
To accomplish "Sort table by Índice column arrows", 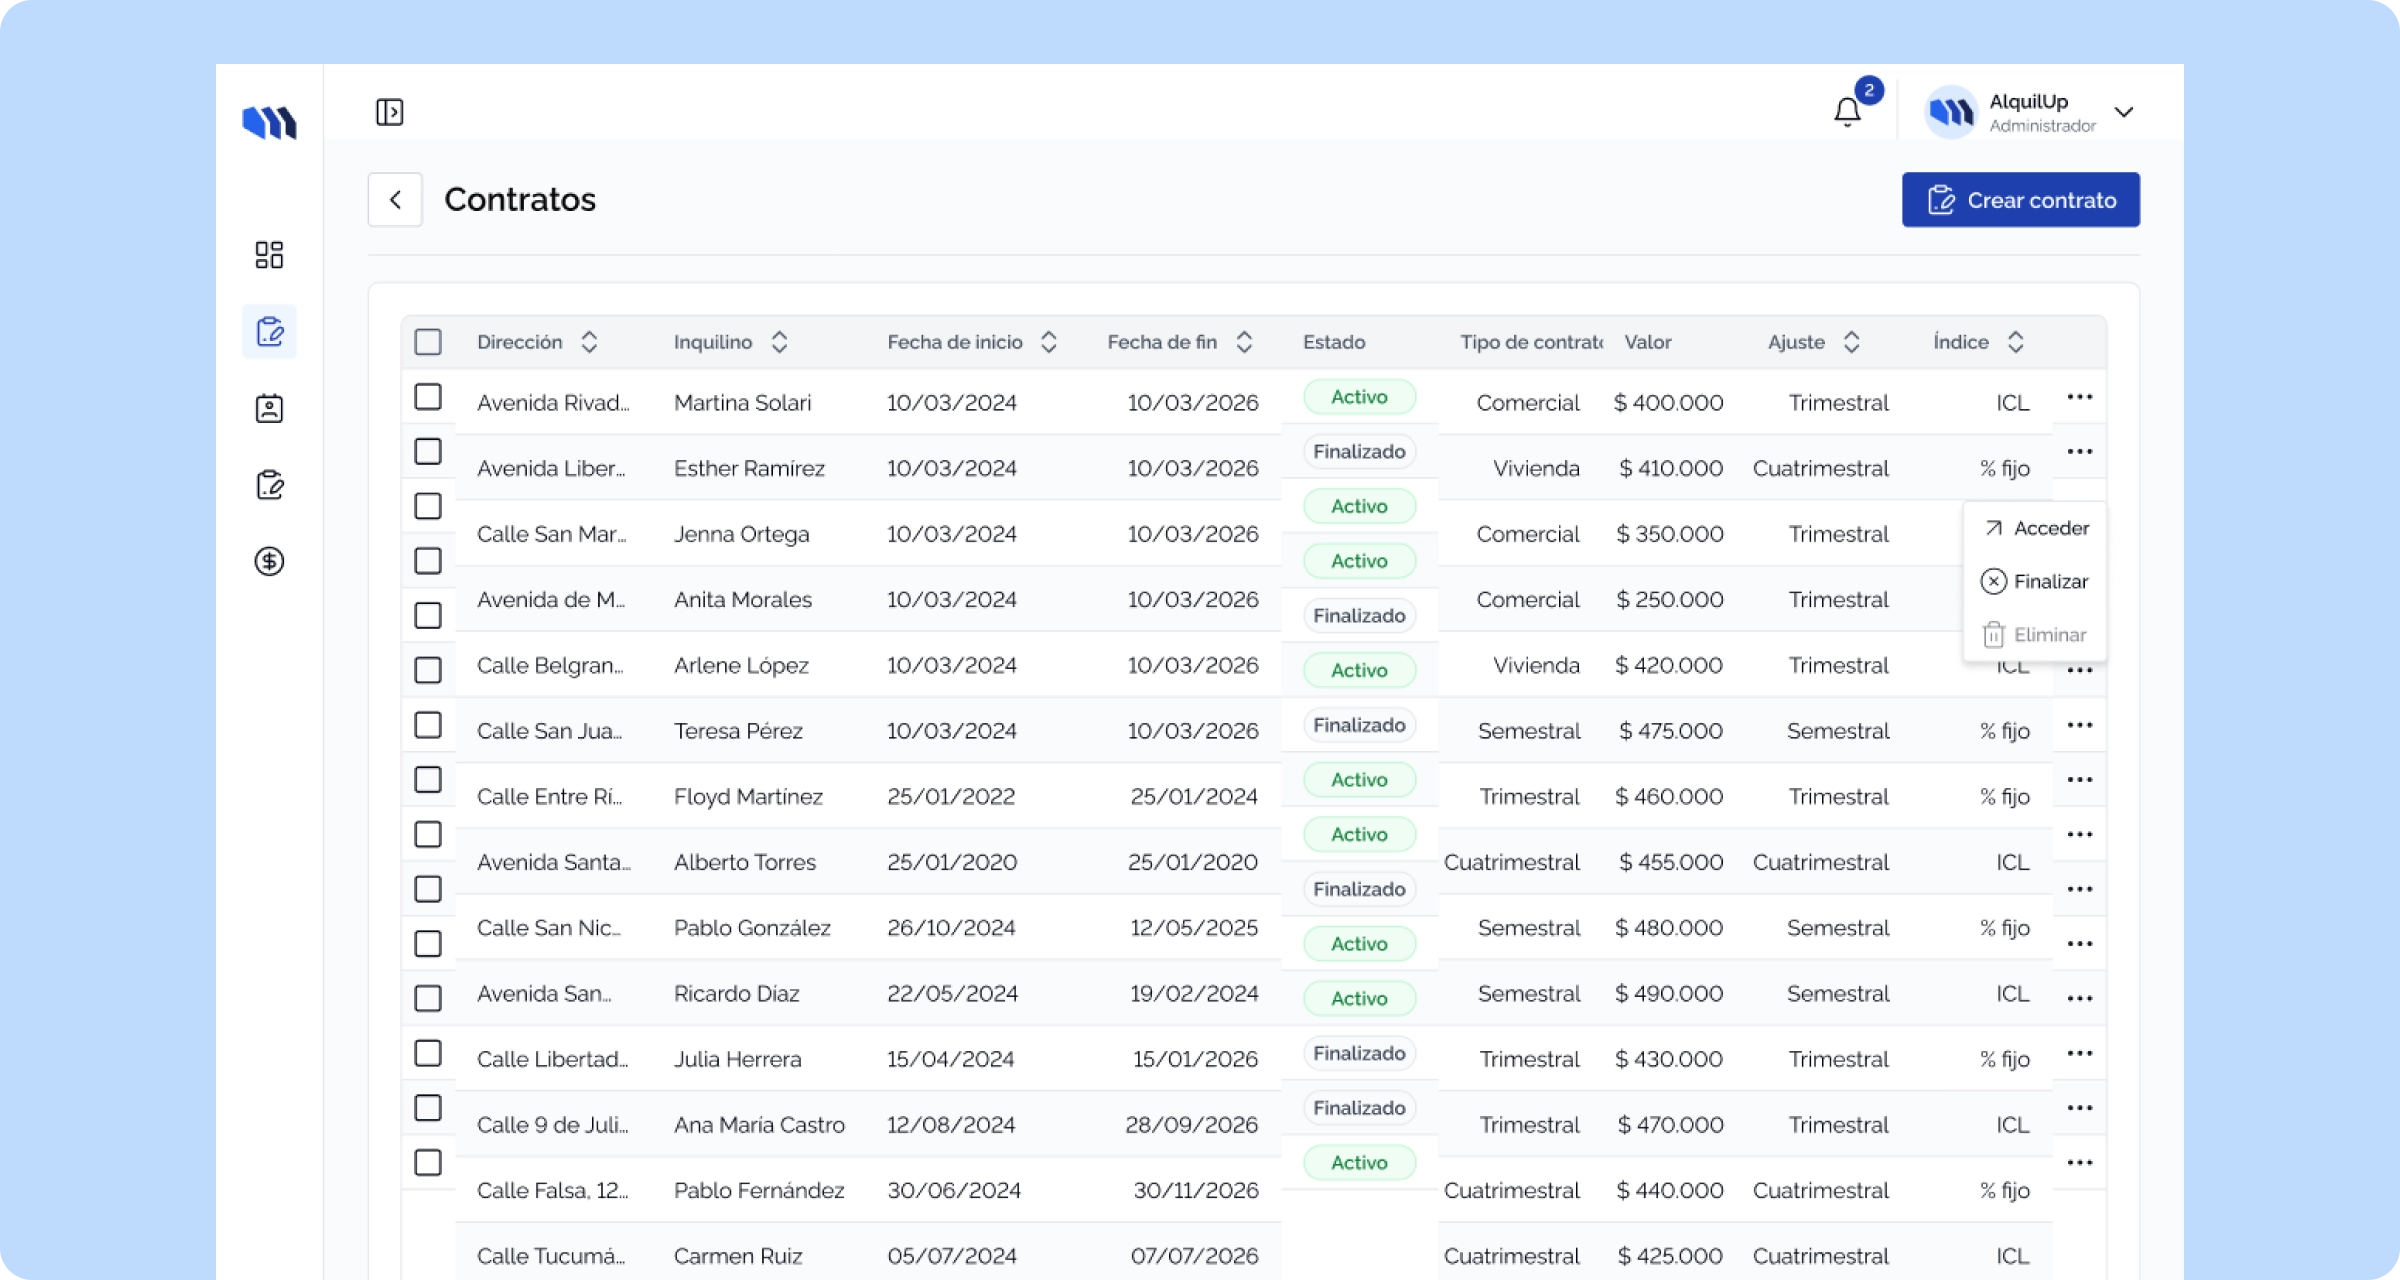I will [2015, 342].
